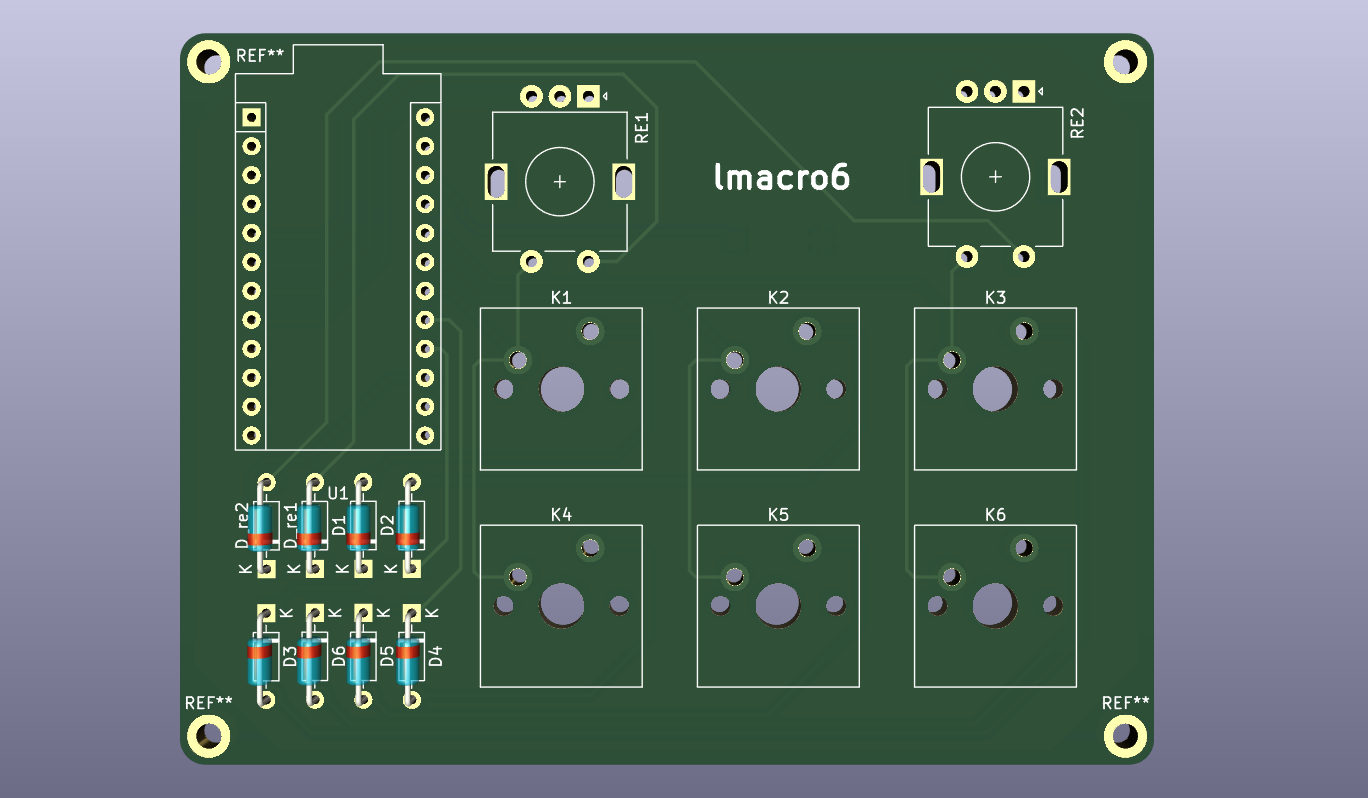Screen dimensions: 1368x798
Task: Click the RE1 rotary encoder center circle
Action: 560,182
